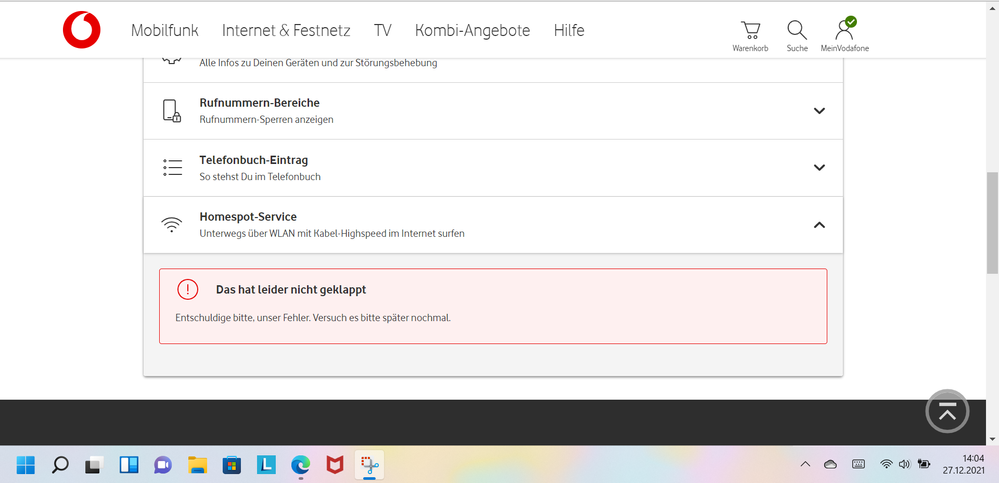Click 'Das hat leider nicht geklappt' text
The width and height of the screenshot is (999, 483).
[291, 290]
